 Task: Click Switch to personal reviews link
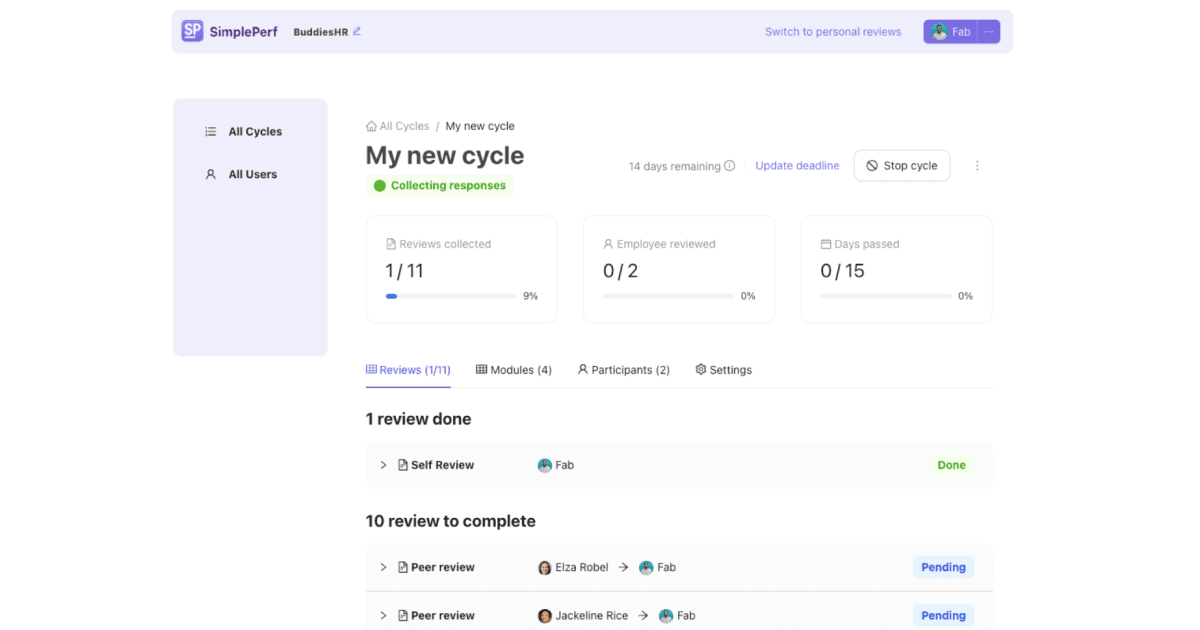(833, 32)
